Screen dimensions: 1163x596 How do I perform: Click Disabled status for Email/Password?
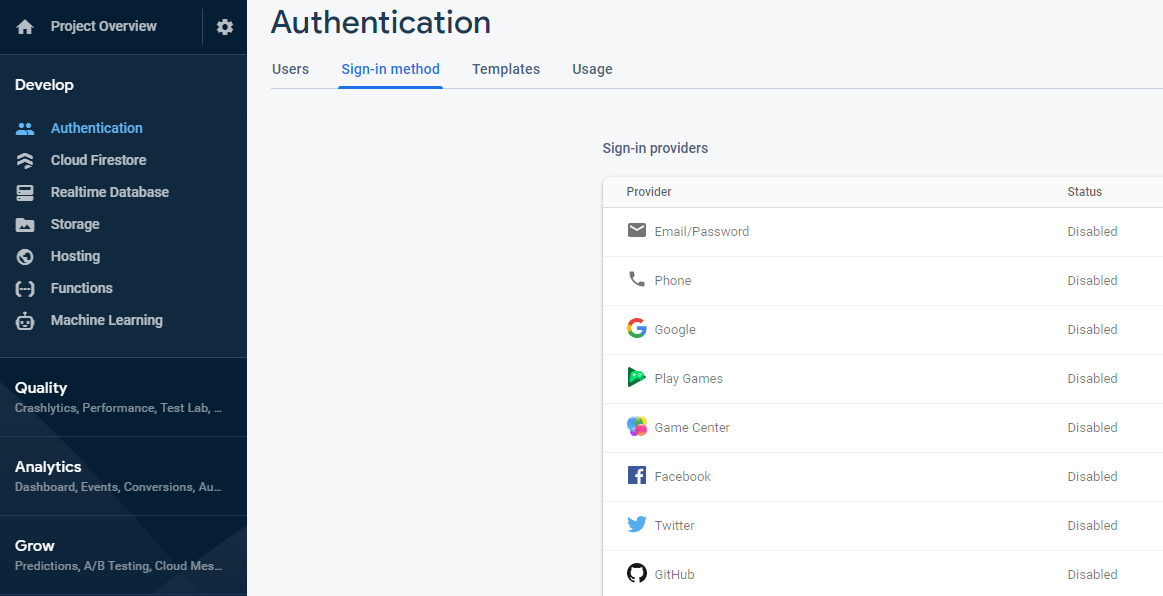pos(1092,231)
